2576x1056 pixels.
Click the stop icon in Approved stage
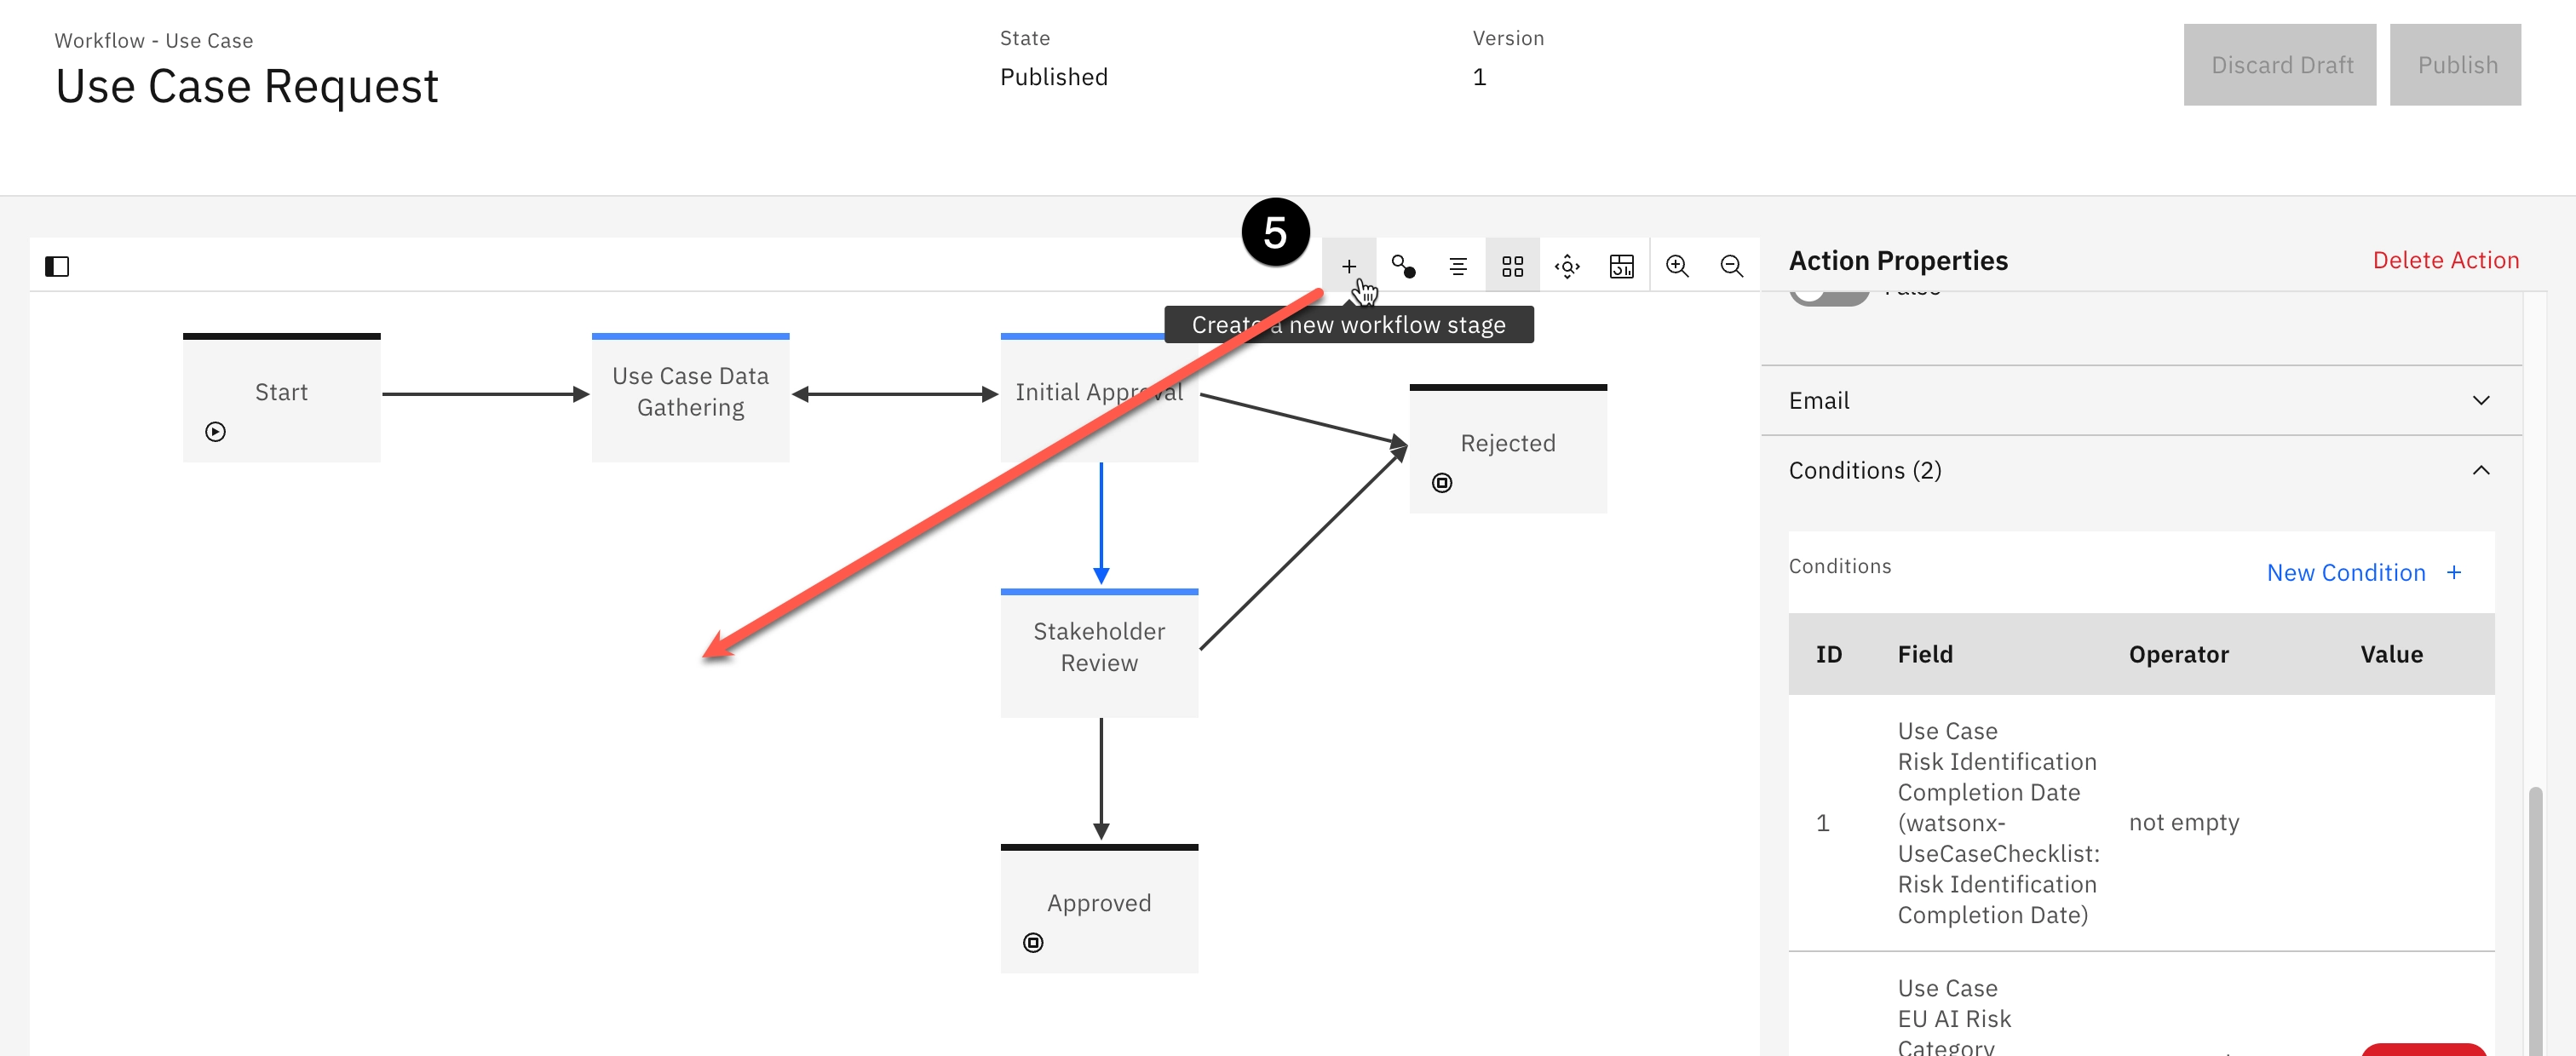click(1033, 943)
